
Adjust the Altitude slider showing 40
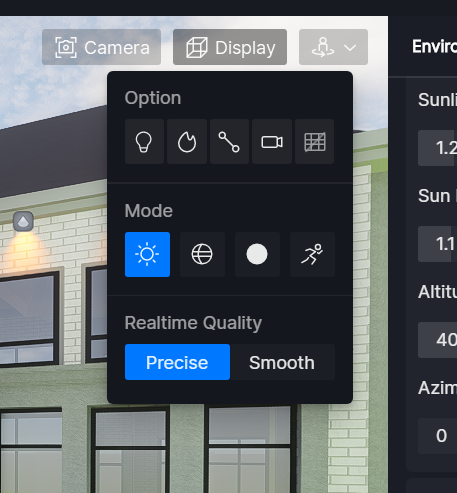click(x=437, y=340)
